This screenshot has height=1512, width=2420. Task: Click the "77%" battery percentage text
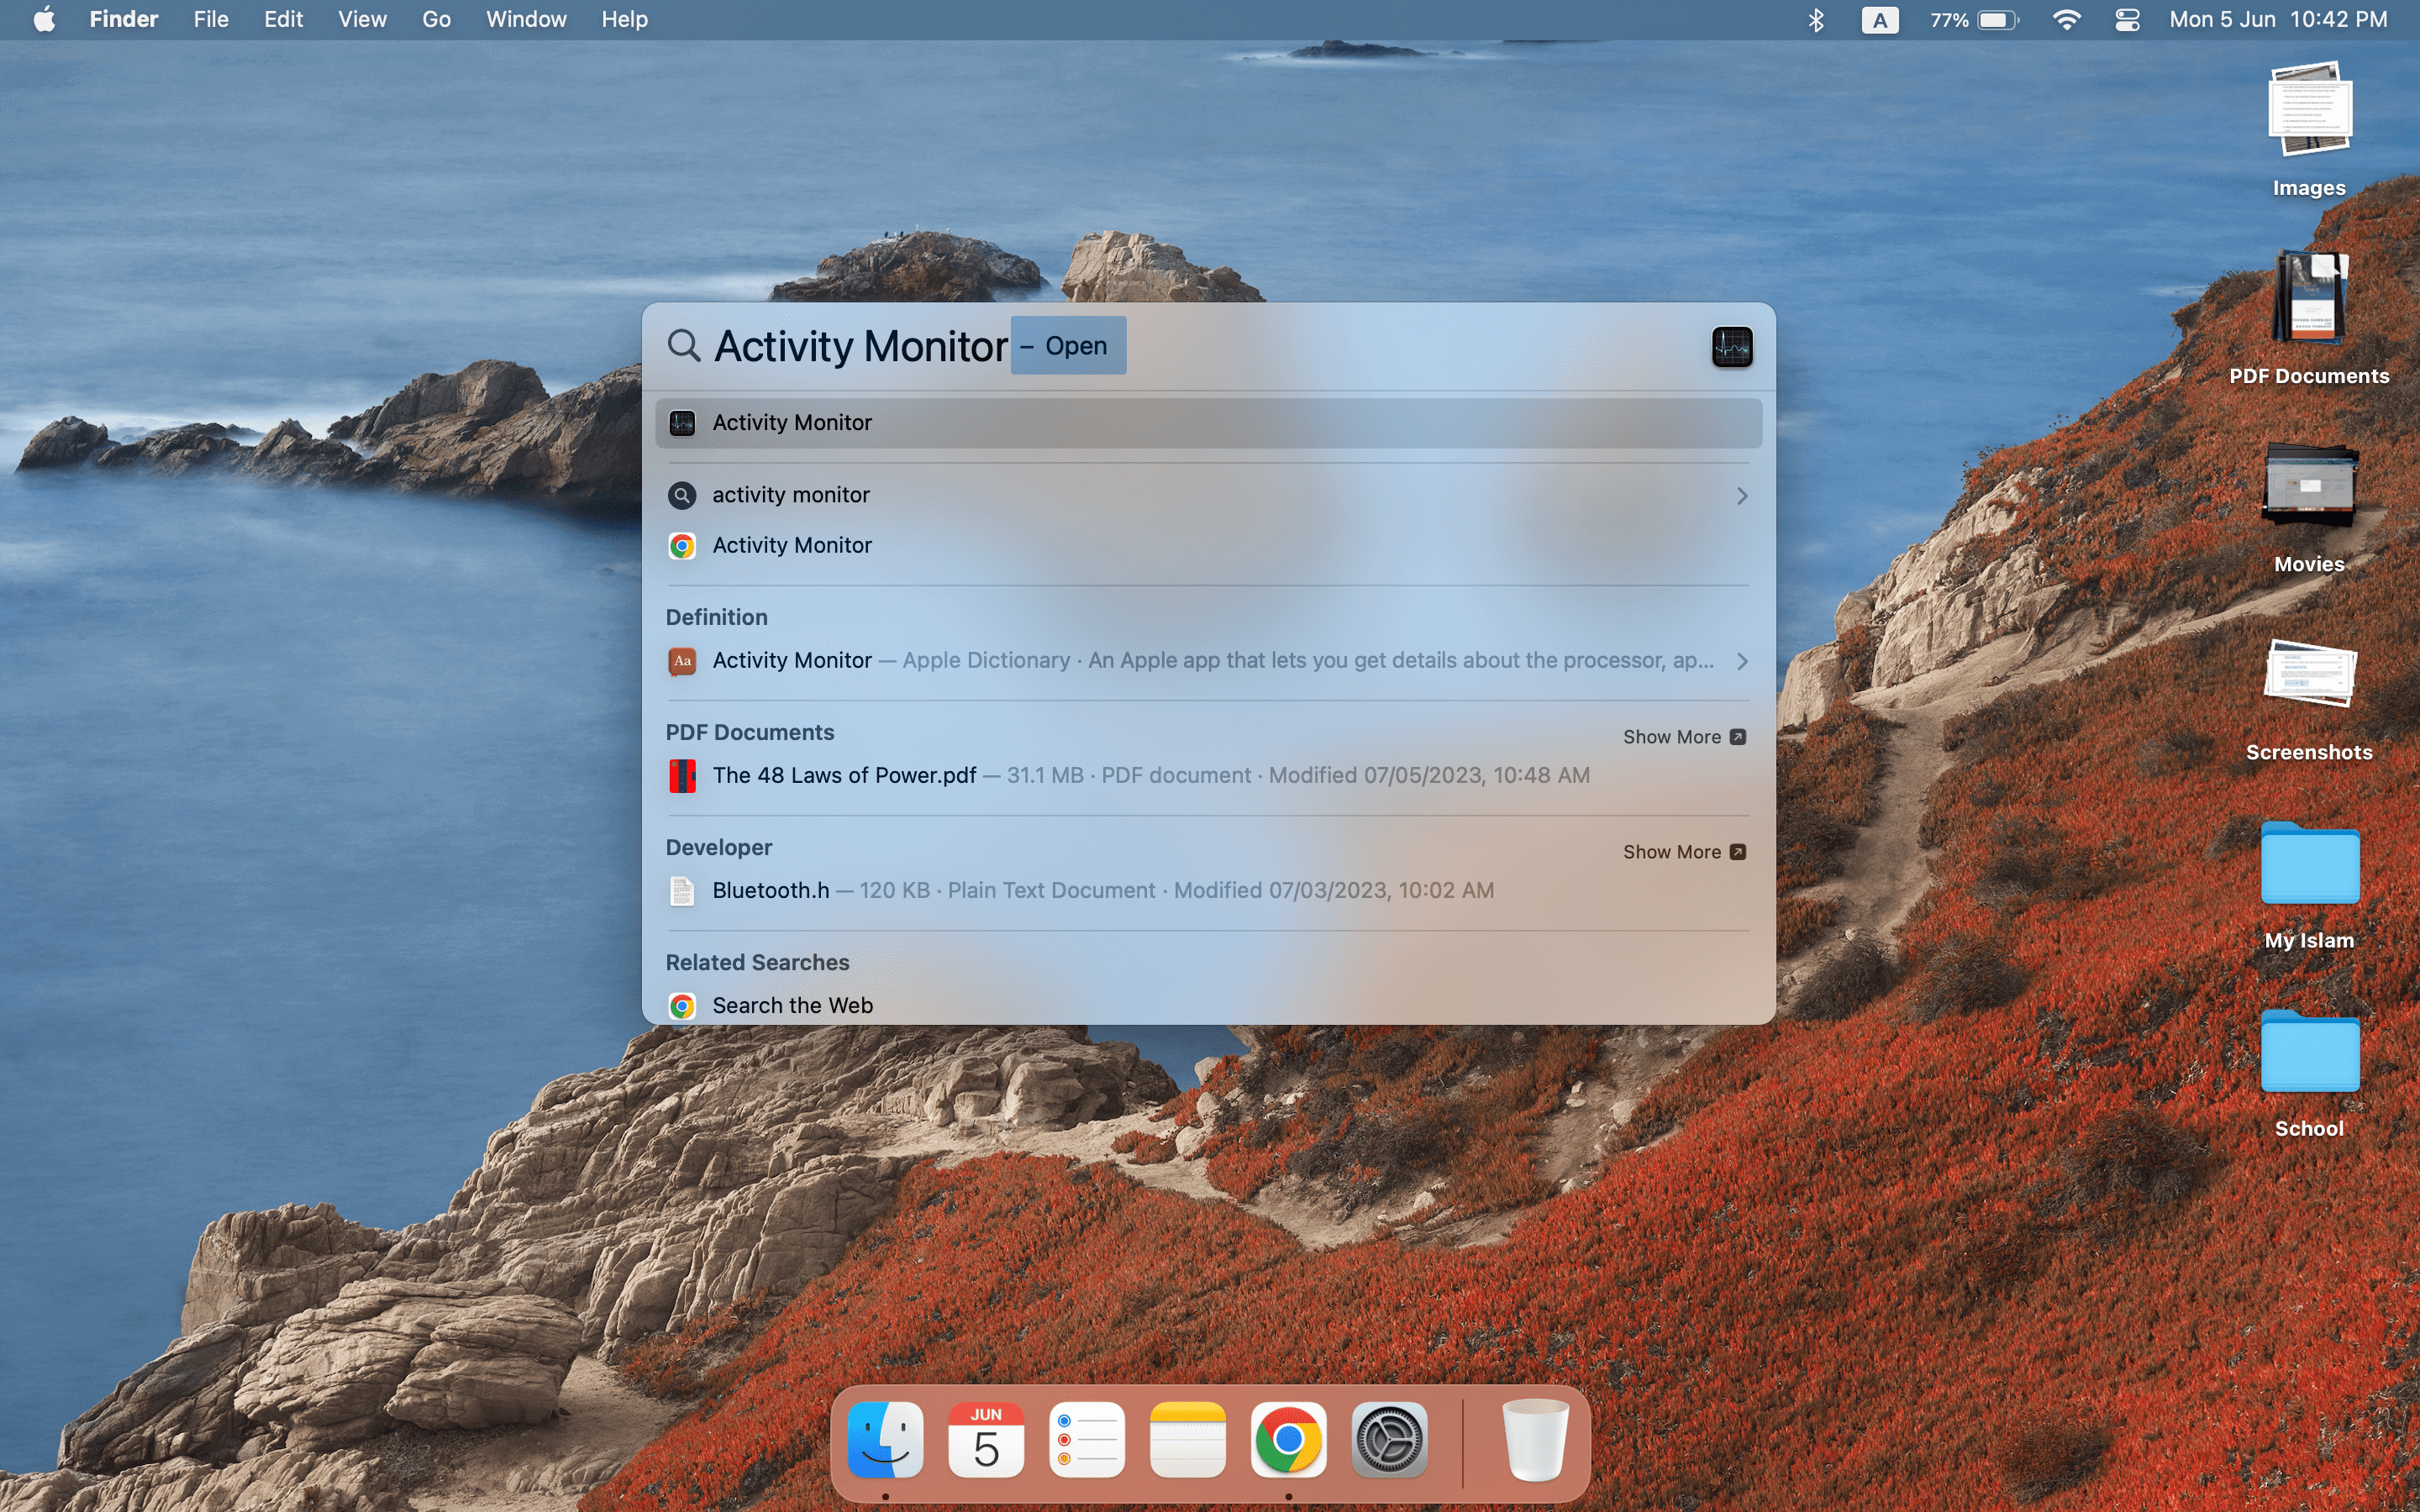point(1949,20)
